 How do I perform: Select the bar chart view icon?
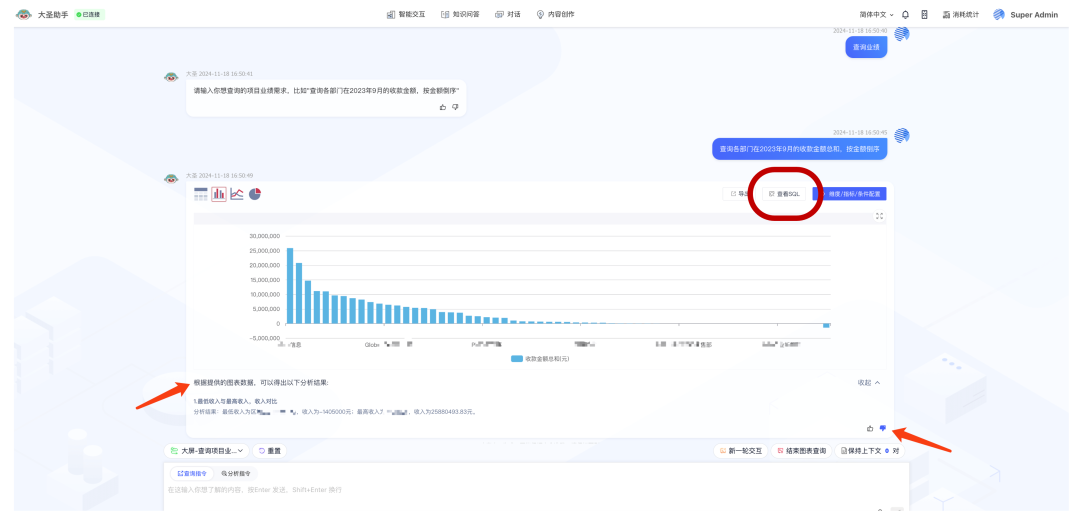tap(218, 194)
